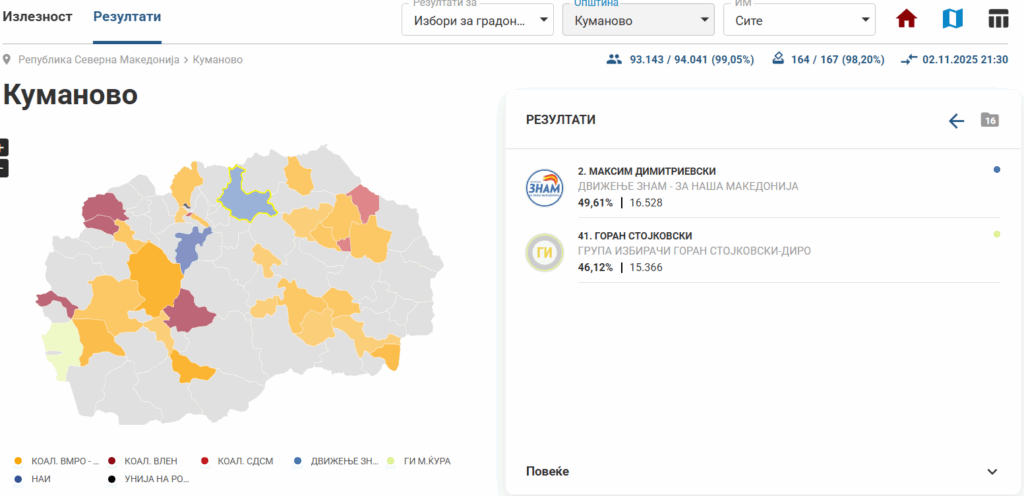The image size is (1024, 496).
Task: Switch to the blue map view icon
Action: (x=952, y=19)
